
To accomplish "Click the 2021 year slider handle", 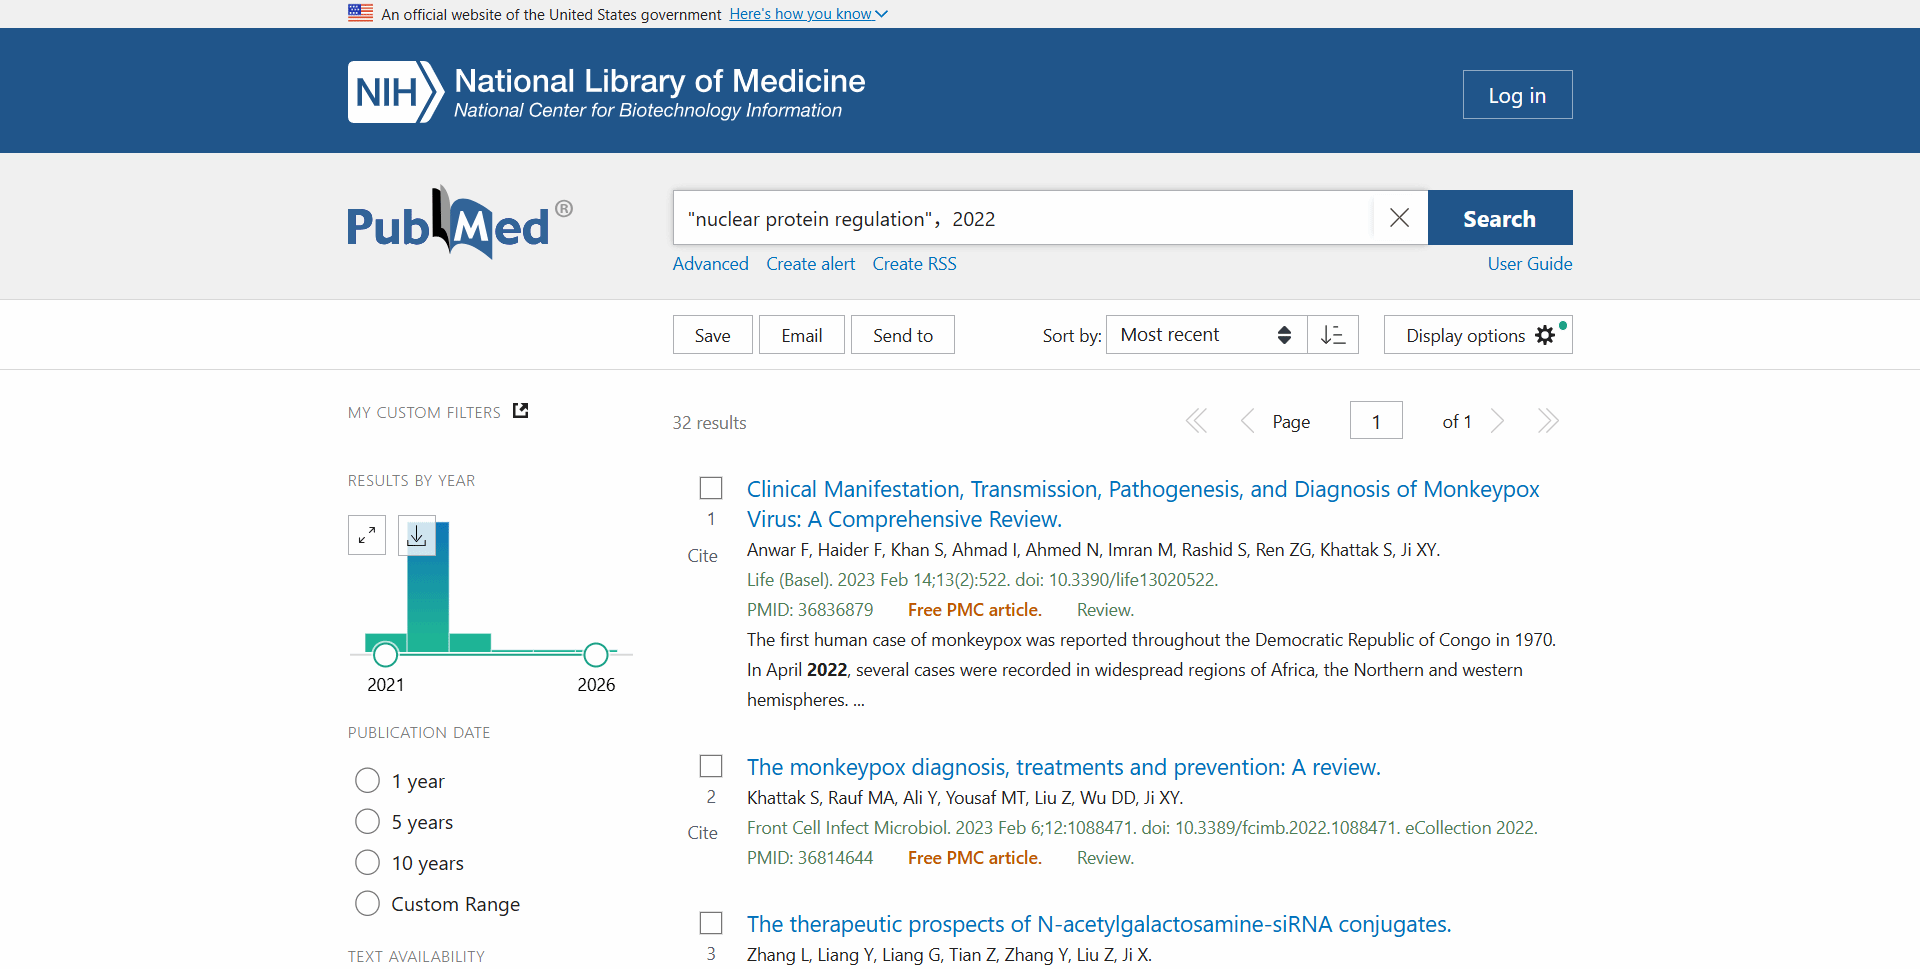I will coord(385,655).
